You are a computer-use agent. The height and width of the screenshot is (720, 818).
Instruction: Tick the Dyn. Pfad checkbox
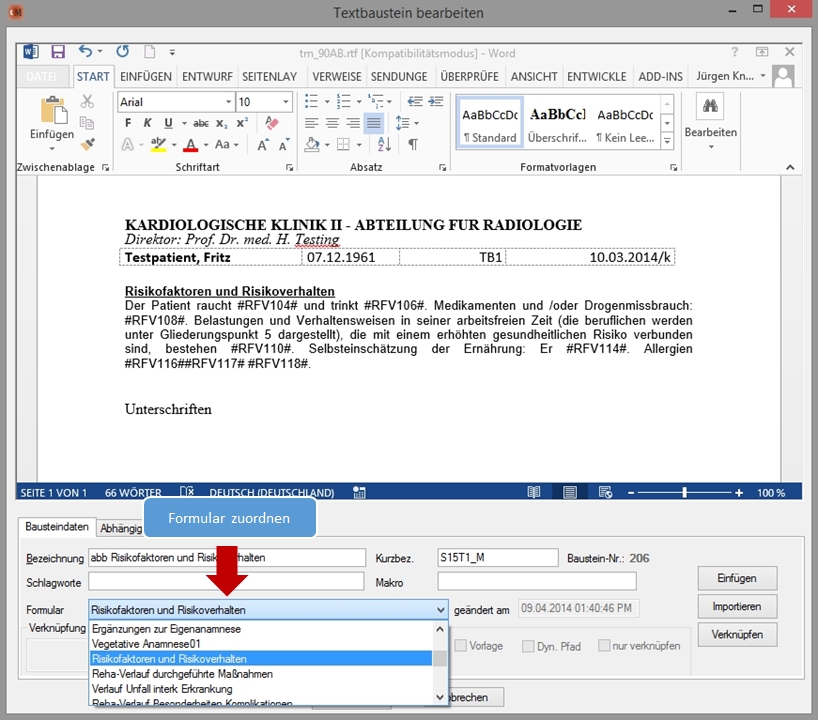[x=528, y=646]
